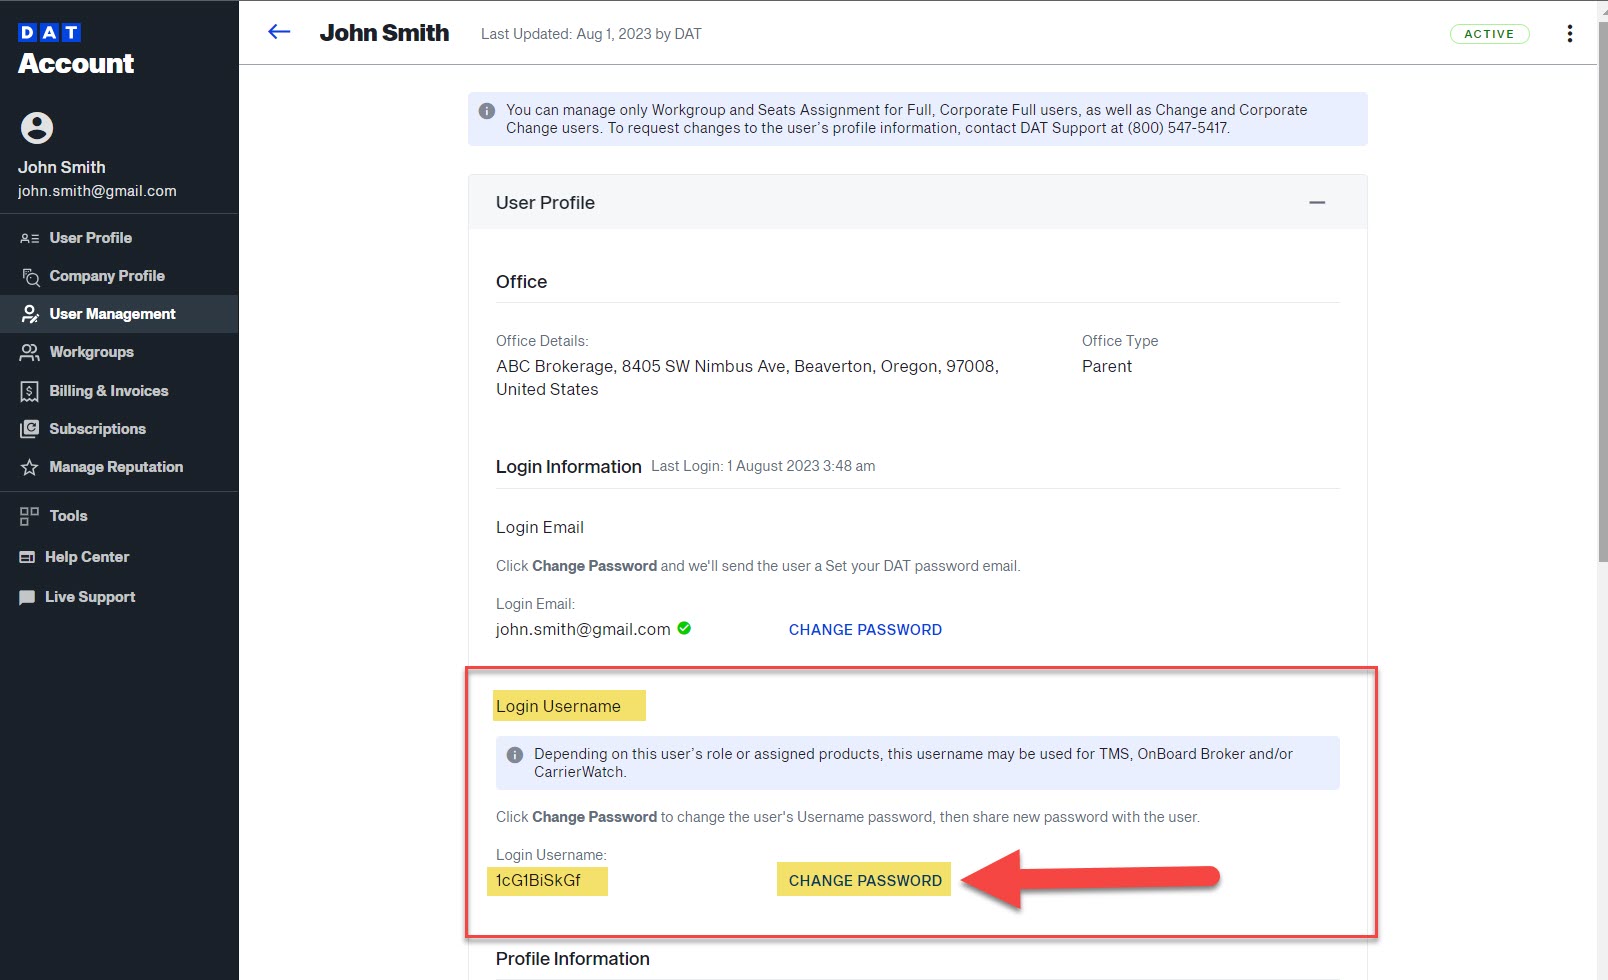1608x980 pixels.
Task: Click the verified checkmark beside john.smith@gmail.com
Action: [x=684, y=628]
